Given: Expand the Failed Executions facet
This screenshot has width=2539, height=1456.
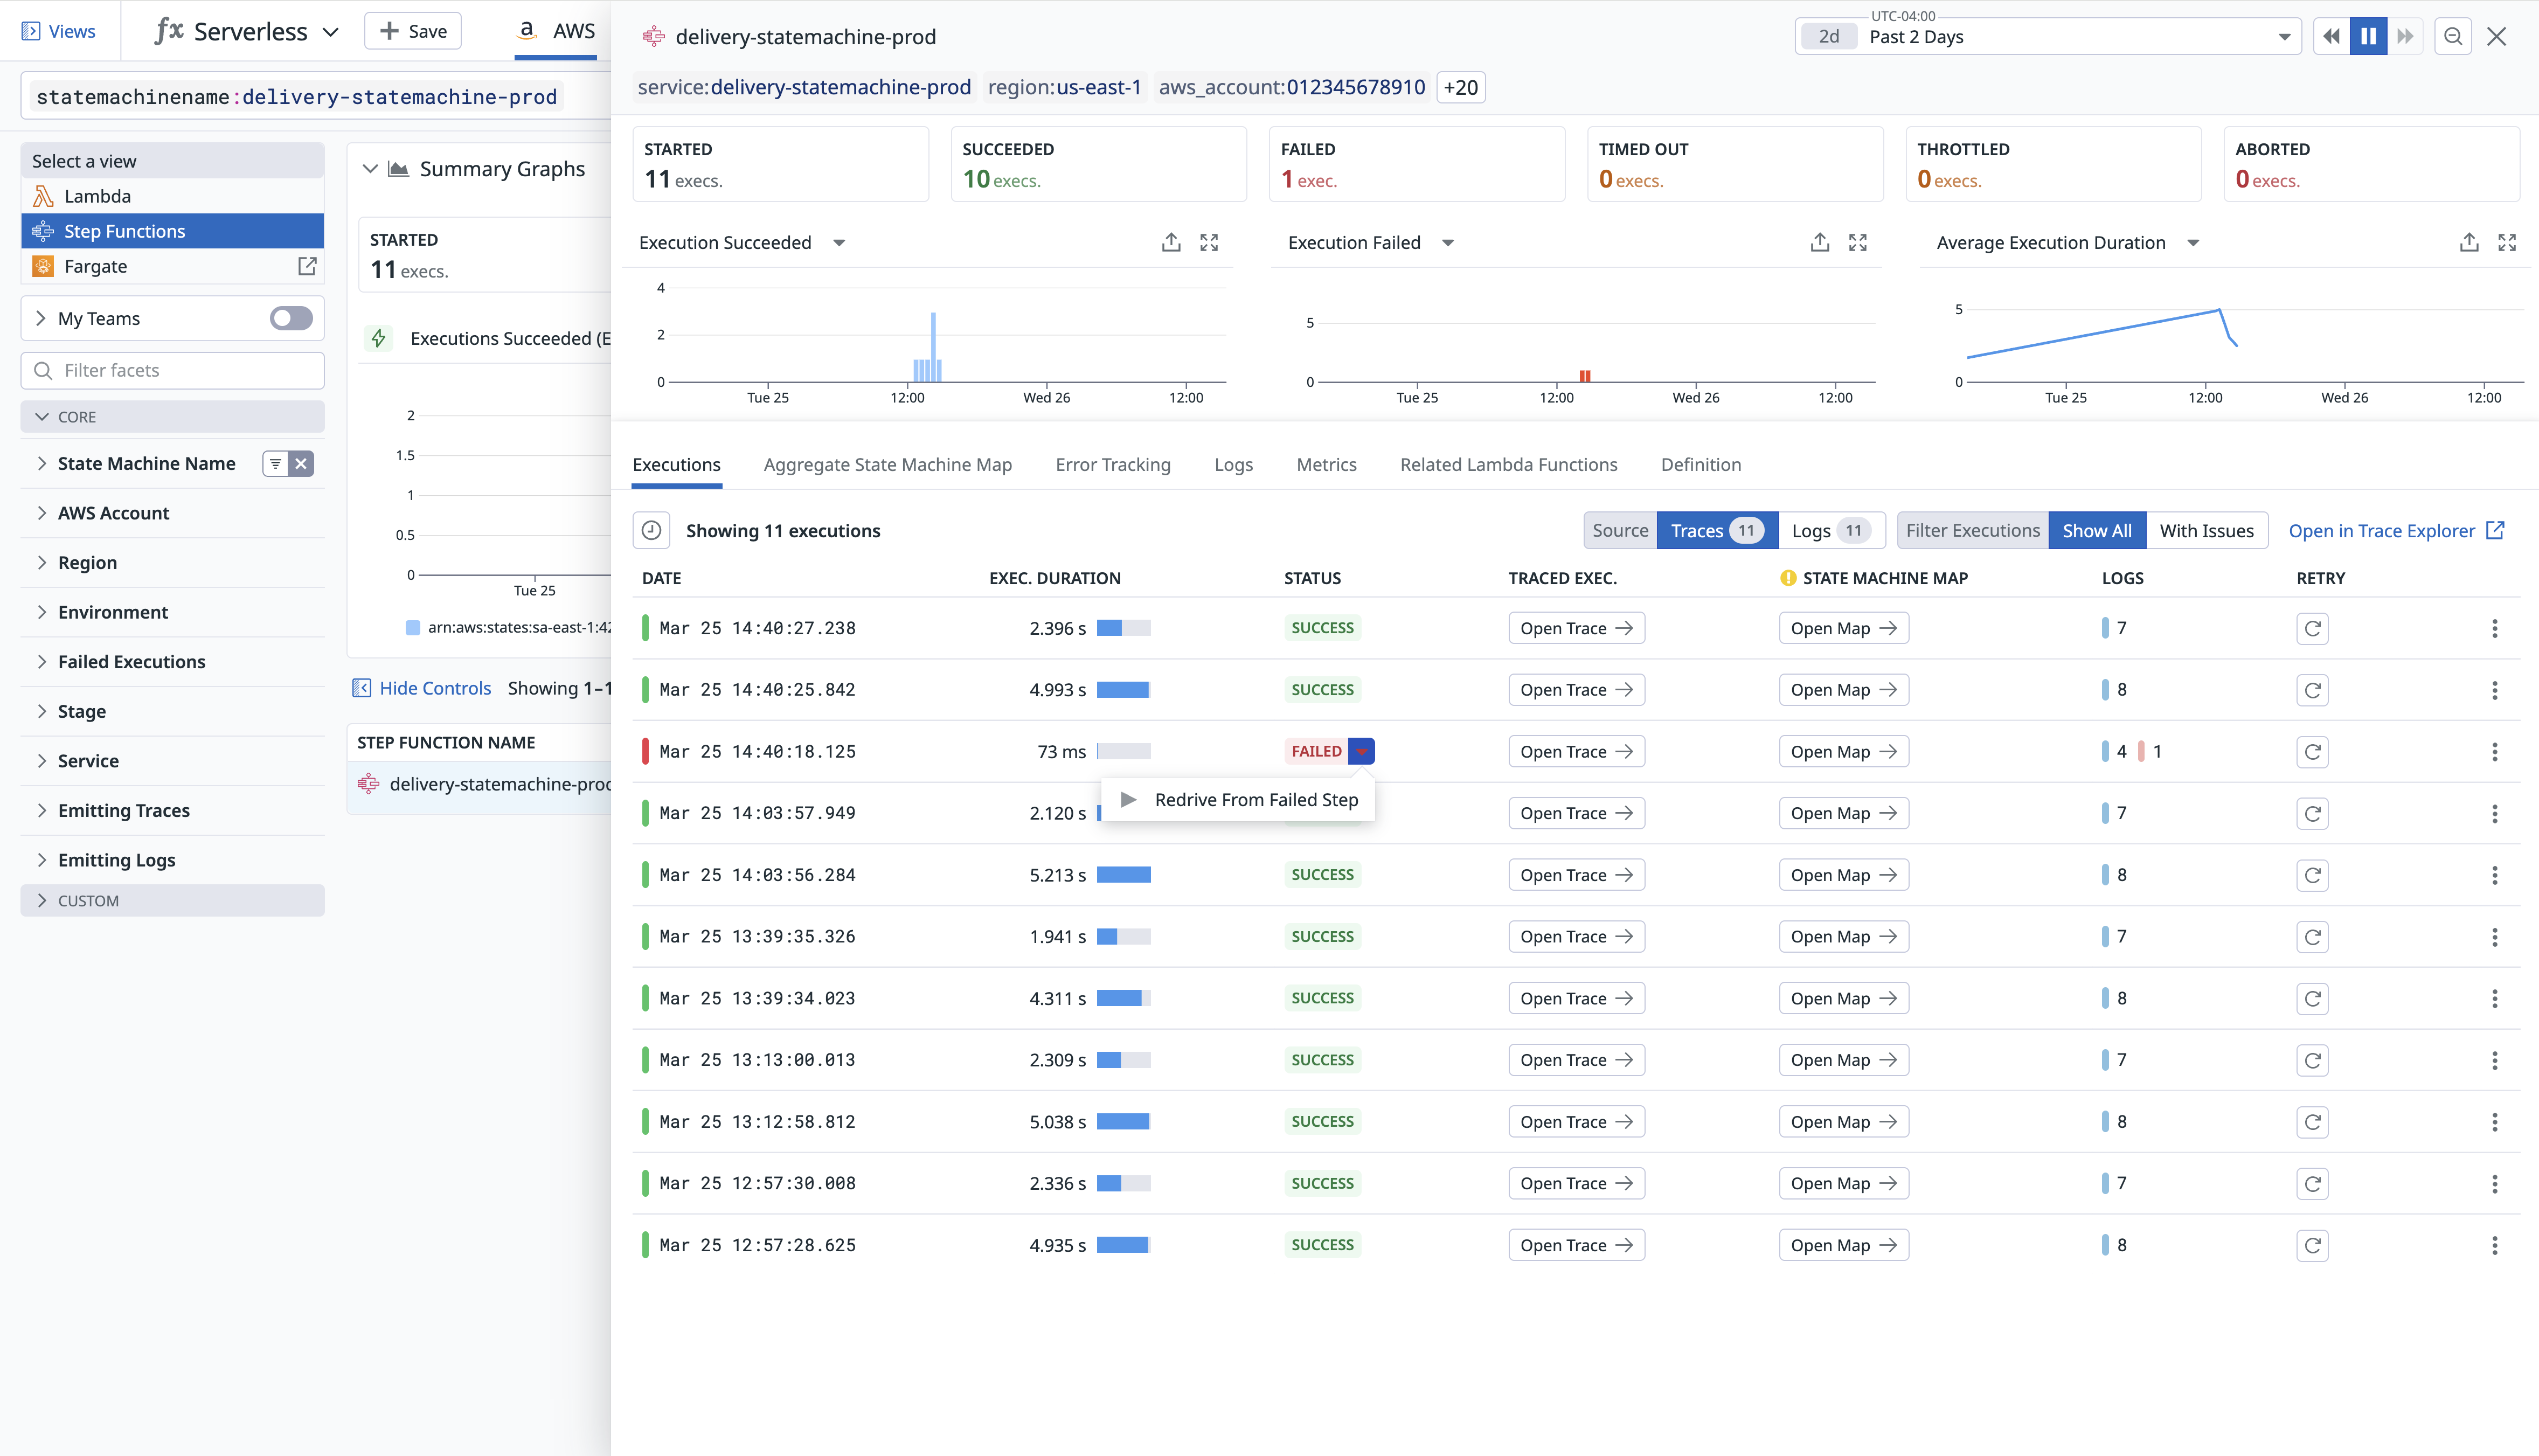Looking at the screenshot, I should click(x=131, y=662).
